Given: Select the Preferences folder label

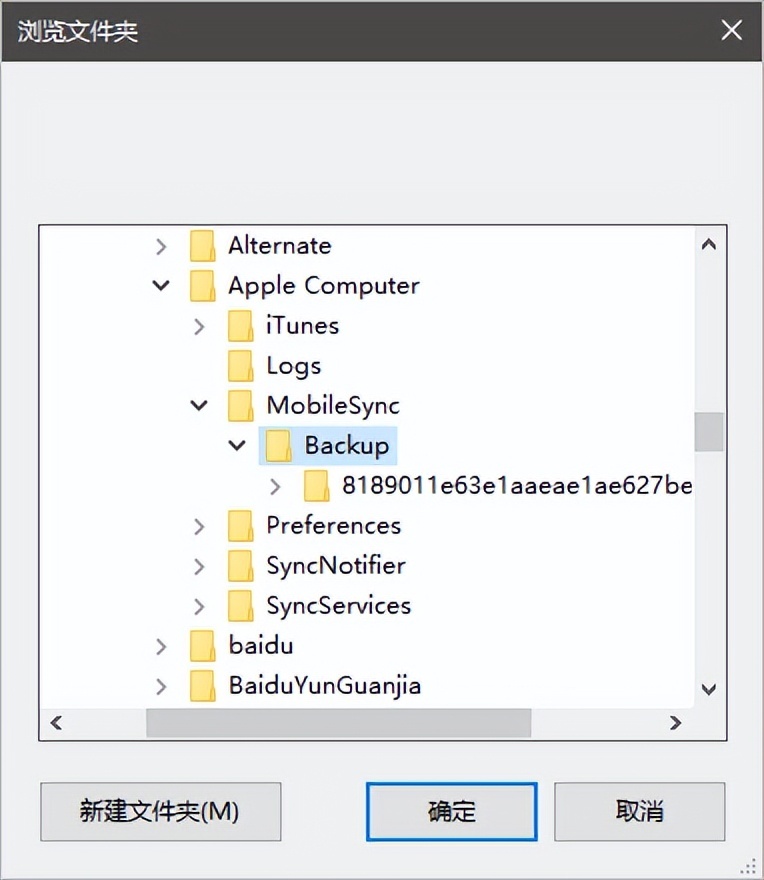Looking at the screenshot, I should 333,526.
